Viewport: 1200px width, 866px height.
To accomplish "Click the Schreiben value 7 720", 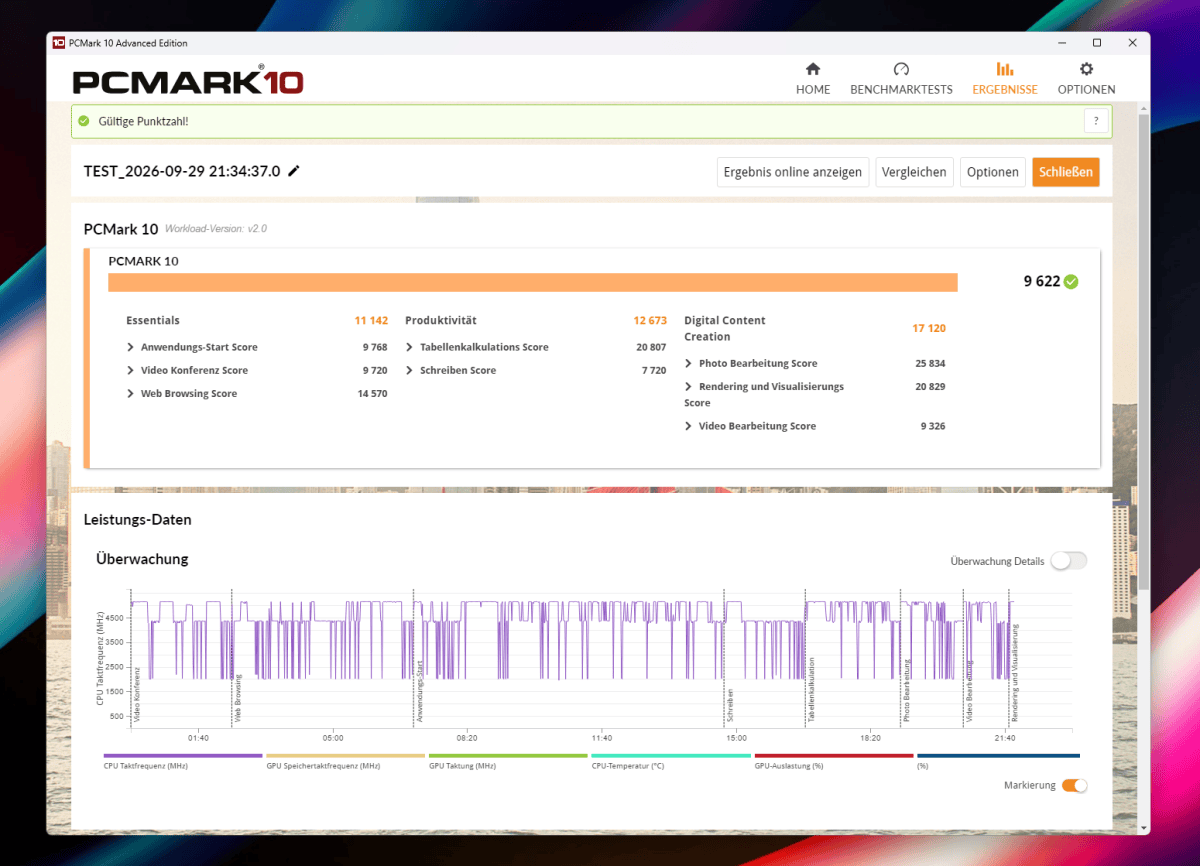I will pyautogui.click(x=654, y=370).
